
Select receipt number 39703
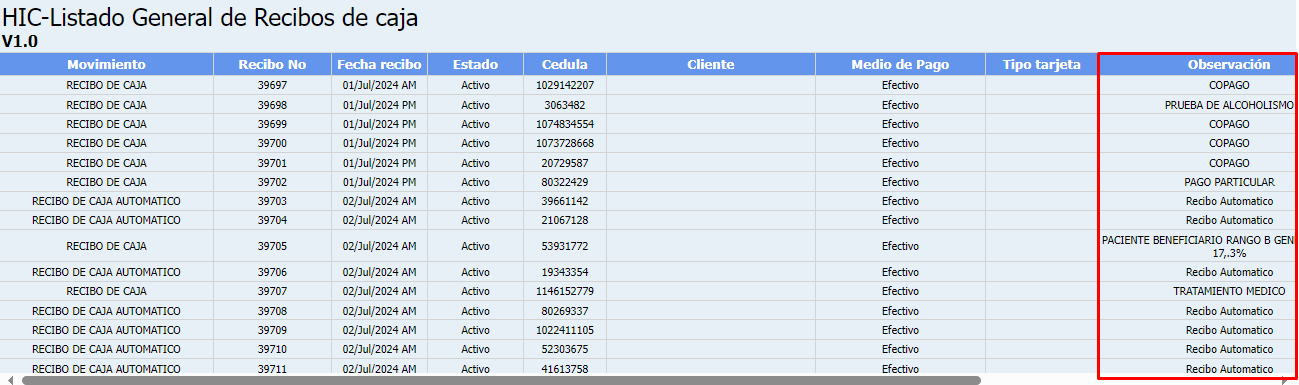pos(272,201)
